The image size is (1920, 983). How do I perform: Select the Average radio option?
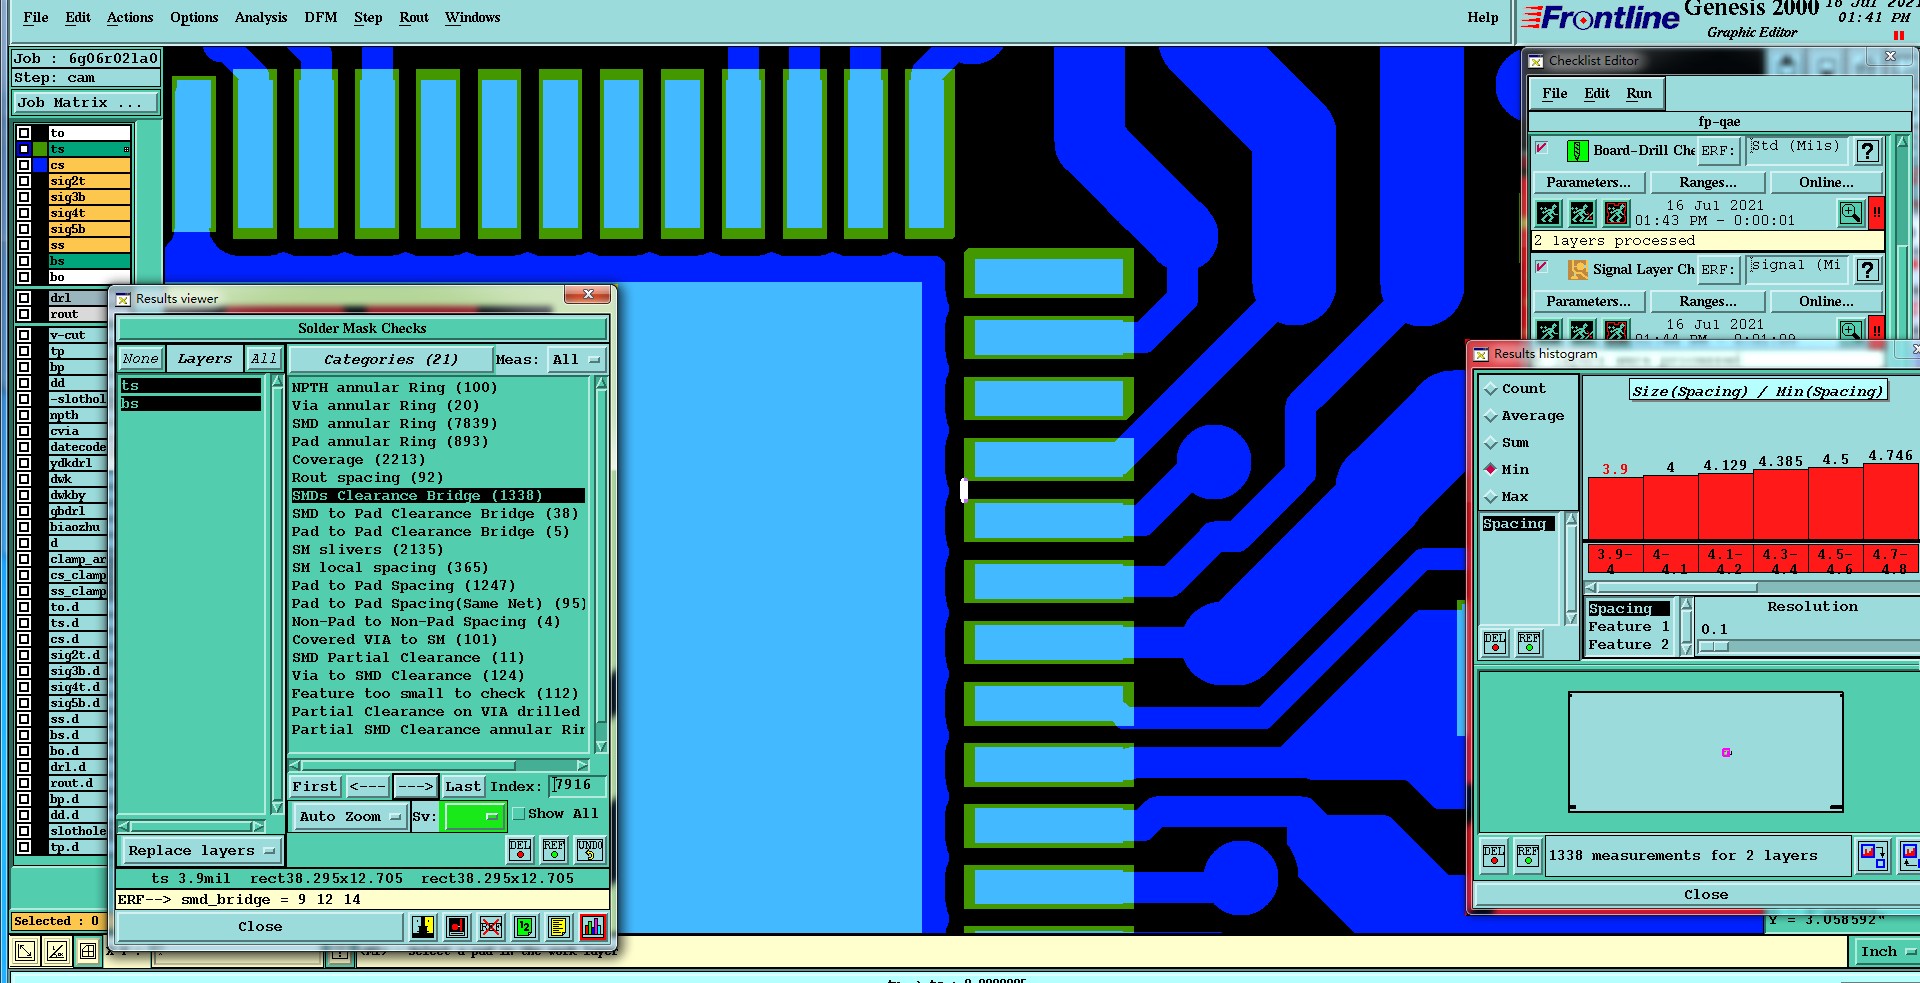click(x=1491, y=416)
